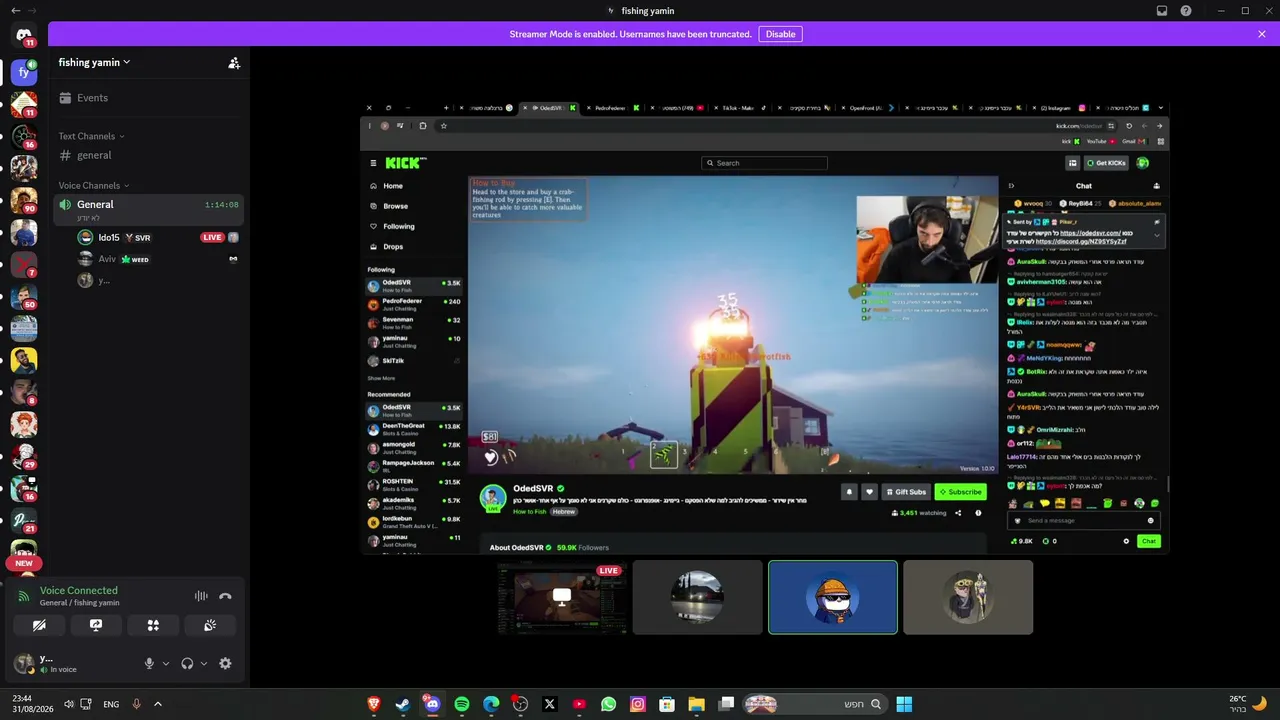The height and width of the screenshot is (720, 1280).
Task: Disconnect from the voice call
Action: [x=225, y=596]
